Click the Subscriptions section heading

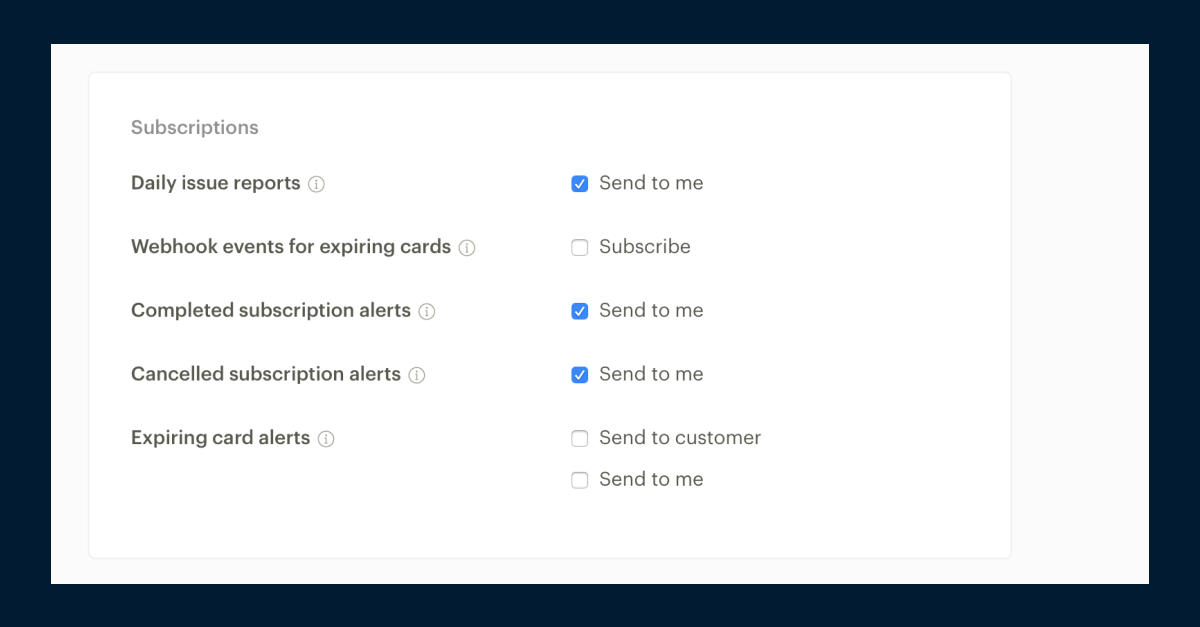[x=195, y=128]
